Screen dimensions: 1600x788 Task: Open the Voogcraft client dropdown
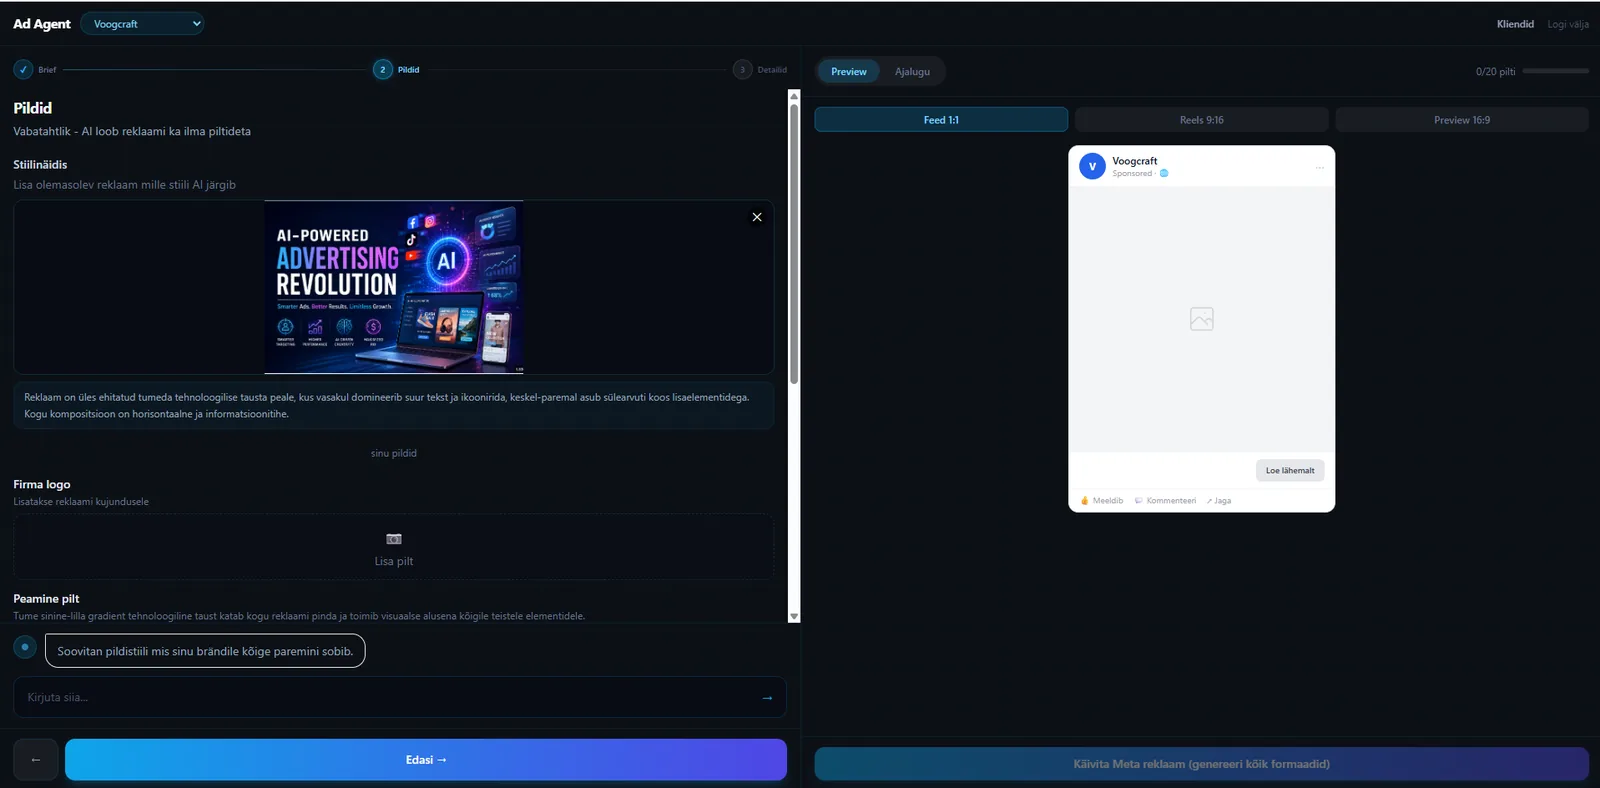(x=142, y=24)
